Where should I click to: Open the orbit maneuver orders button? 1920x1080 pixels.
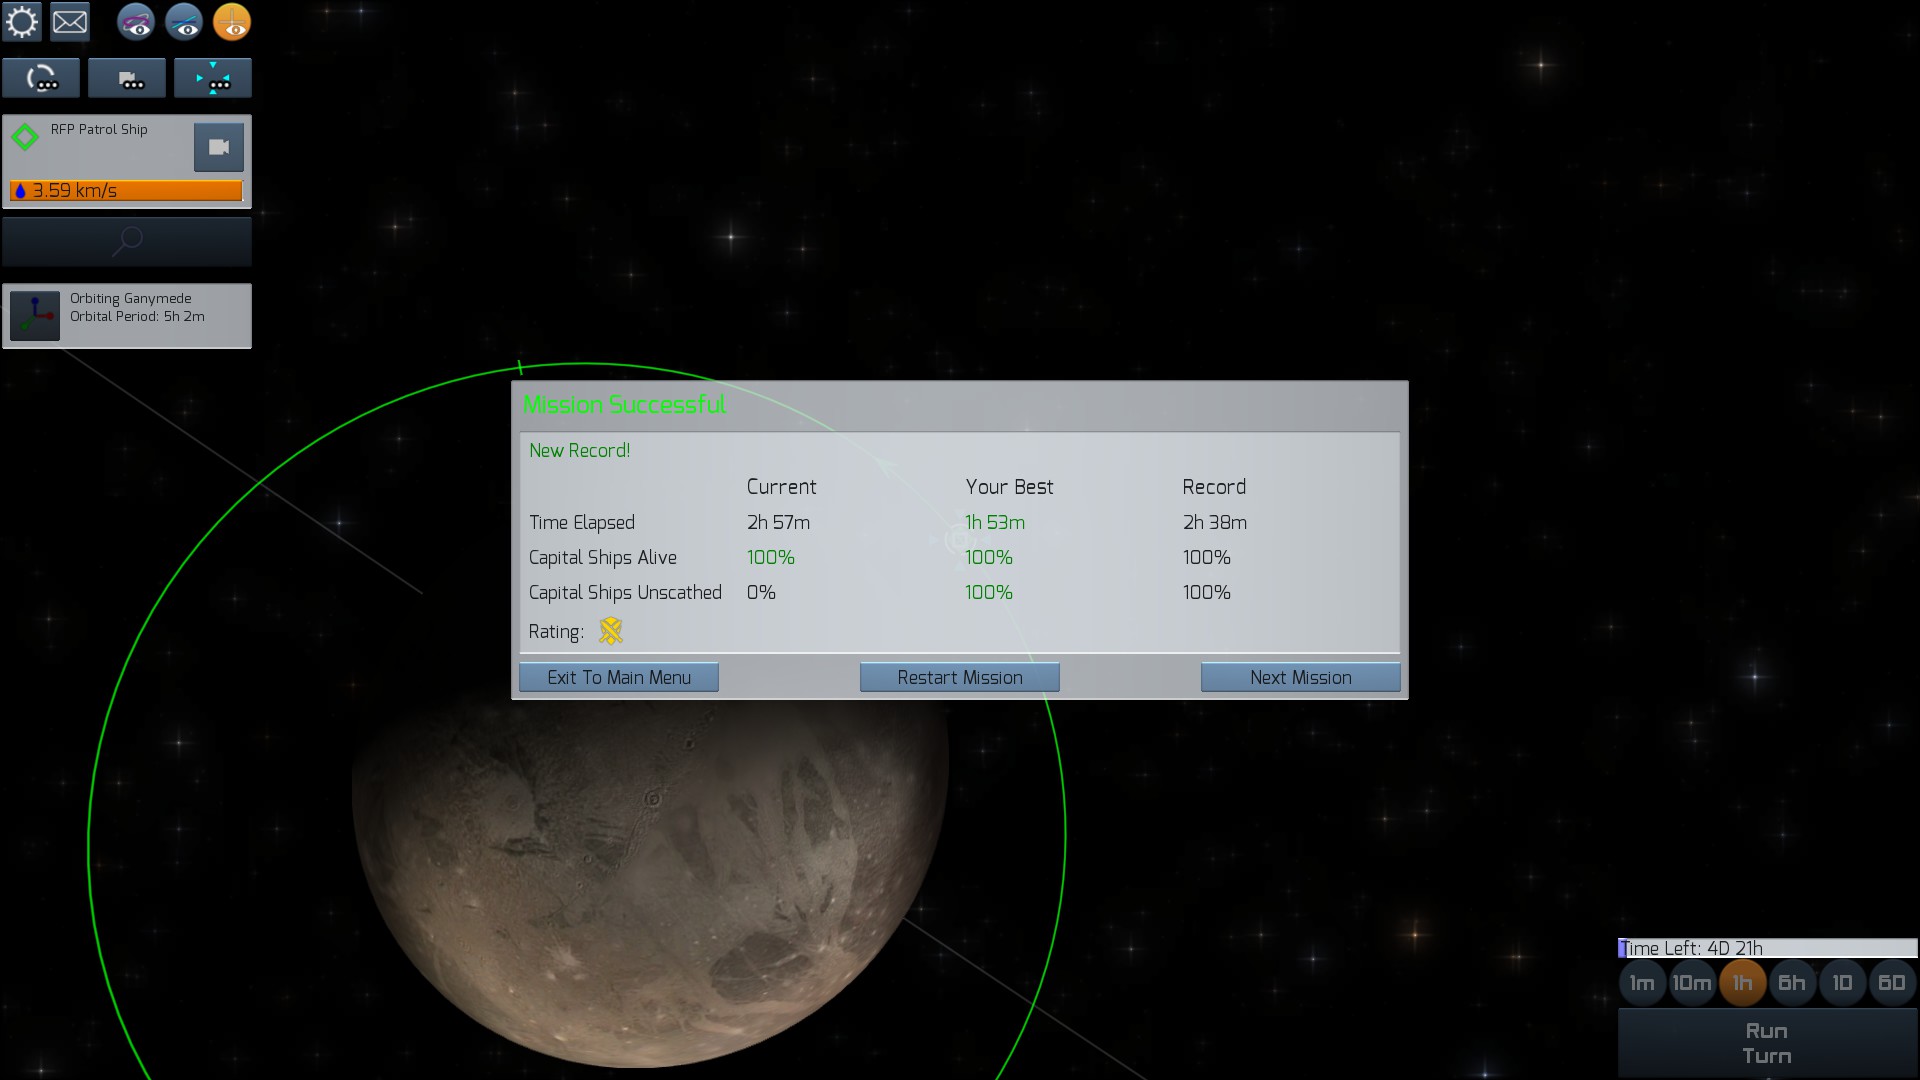coord(41,78)
